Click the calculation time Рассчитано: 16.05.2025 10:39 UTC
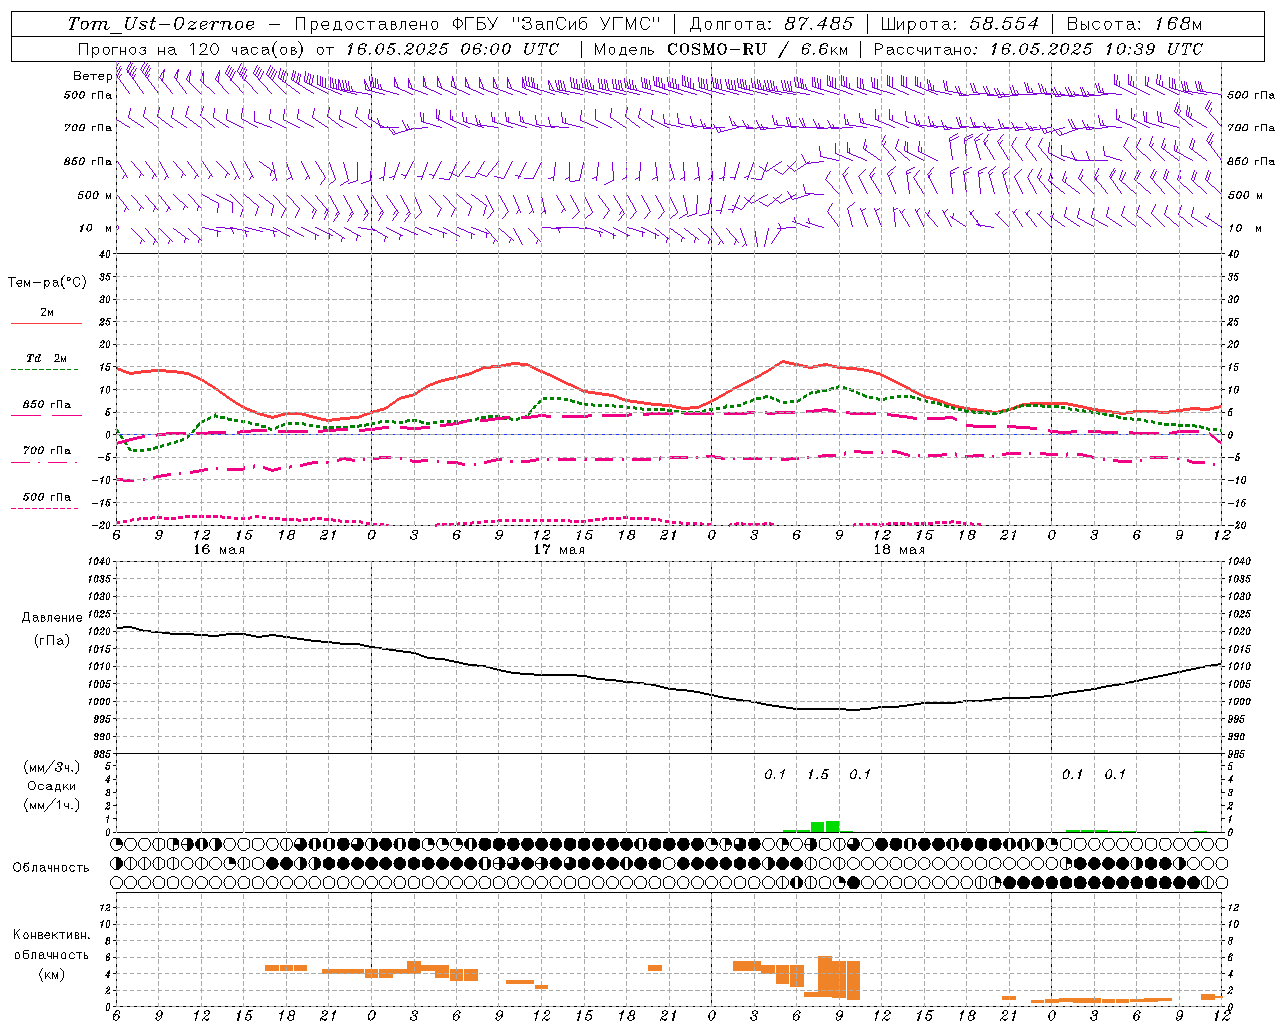Viewport: 1280px width, 1024px height. [x=1038, y=49]
